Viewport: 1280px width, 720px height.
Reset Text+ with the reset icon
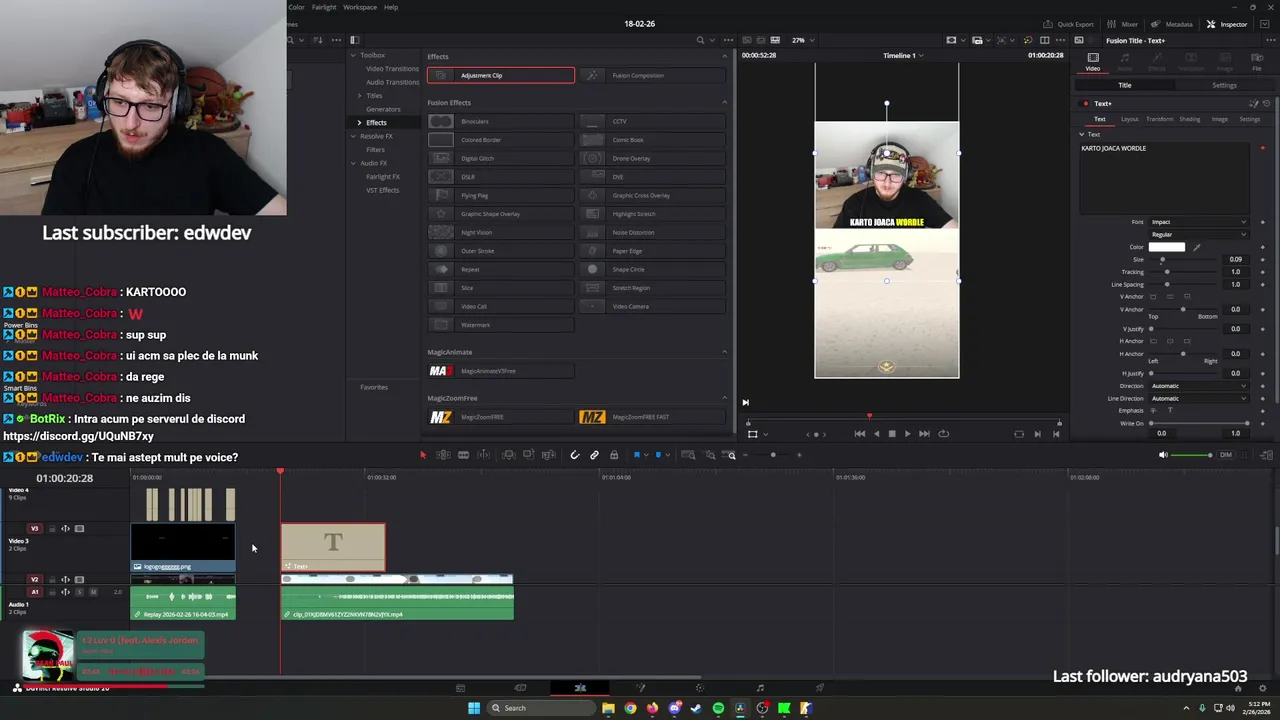point(1266,104)
